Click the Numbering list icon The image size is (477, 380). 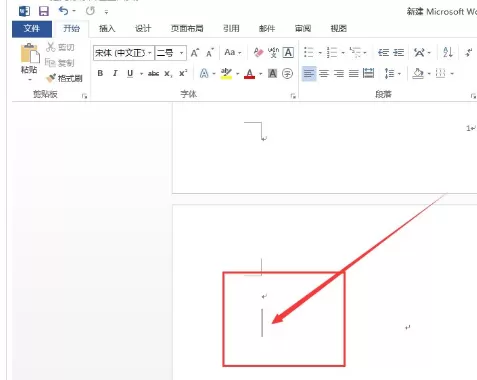coord(332,52)
